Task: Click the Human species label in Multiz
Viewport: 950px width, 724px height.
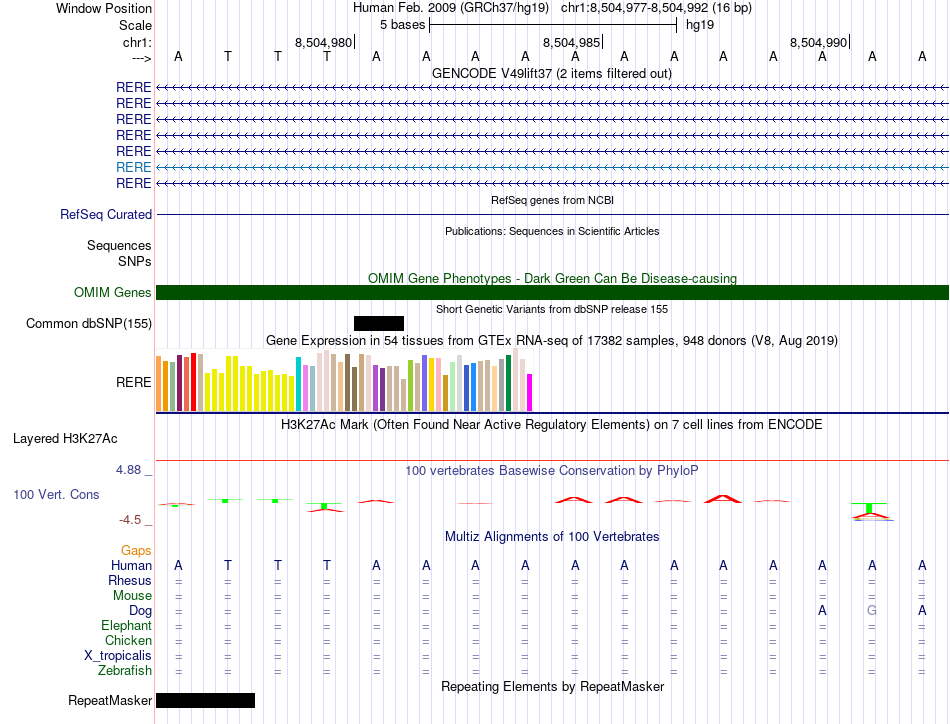Action: 131,566
